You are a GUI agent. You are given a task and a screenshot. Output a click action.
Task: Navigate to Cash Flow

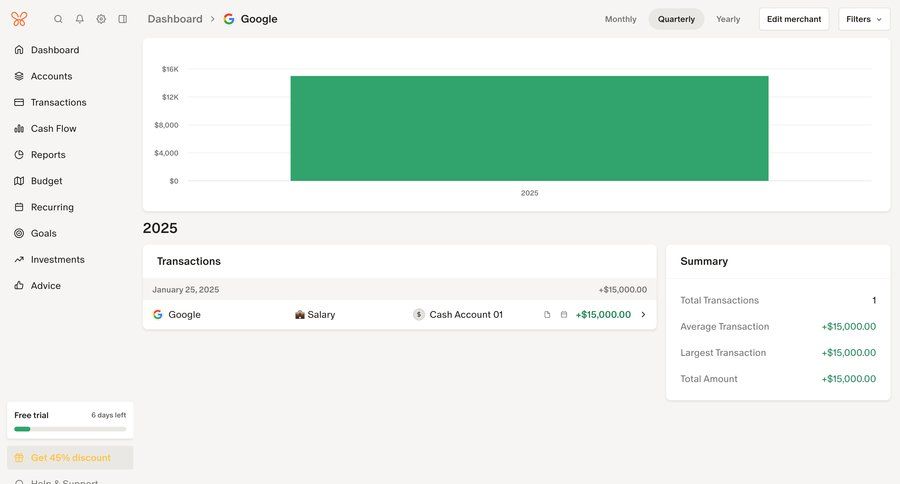point(53,129)
